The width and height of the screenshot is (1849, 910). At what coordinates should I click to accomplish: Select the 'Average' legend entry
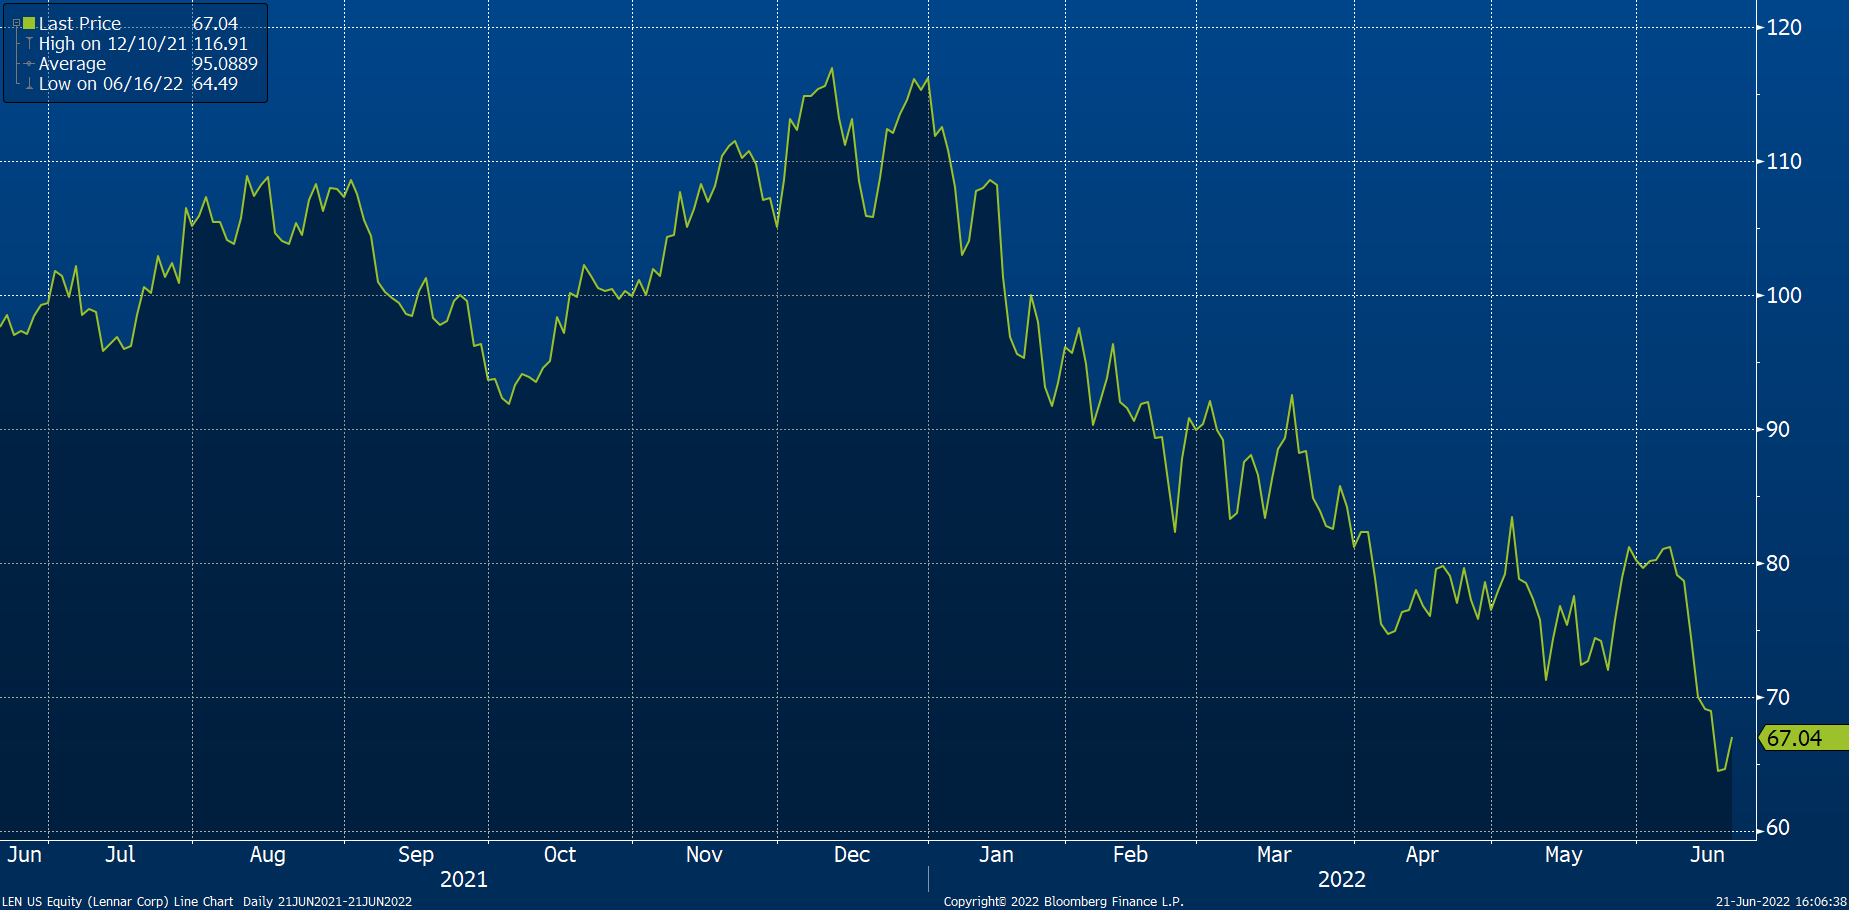[72, 64]
